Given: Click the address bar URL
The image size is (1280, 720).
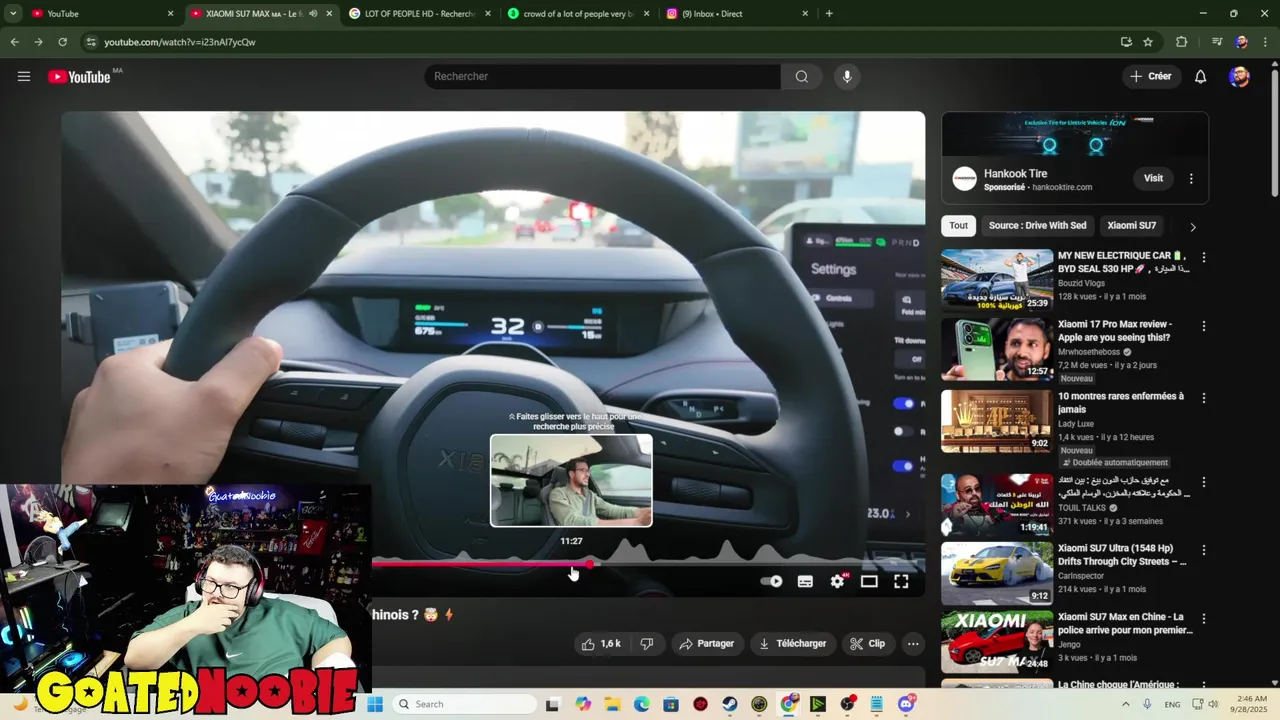Looking at the screenshot, I should (x=179, y=42).
